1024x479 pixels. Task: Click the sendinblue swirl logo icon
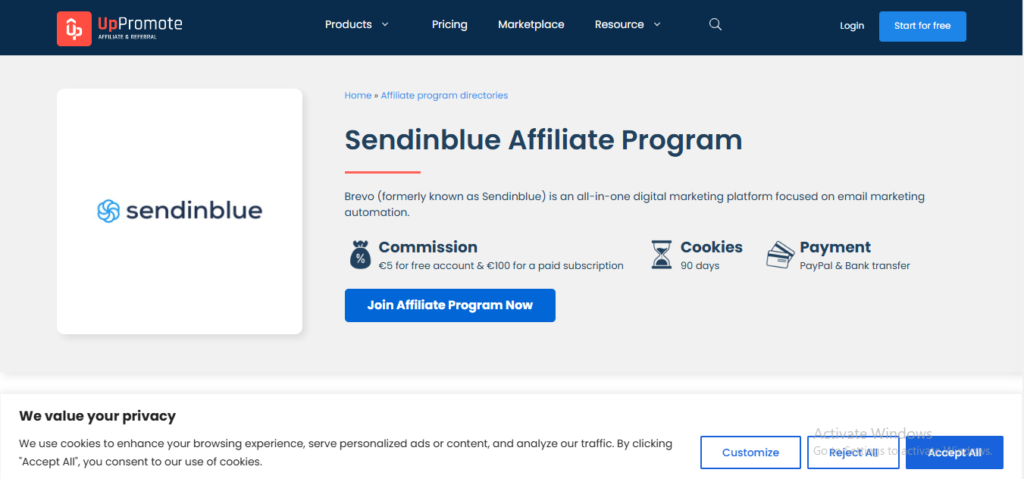(108, 211)
